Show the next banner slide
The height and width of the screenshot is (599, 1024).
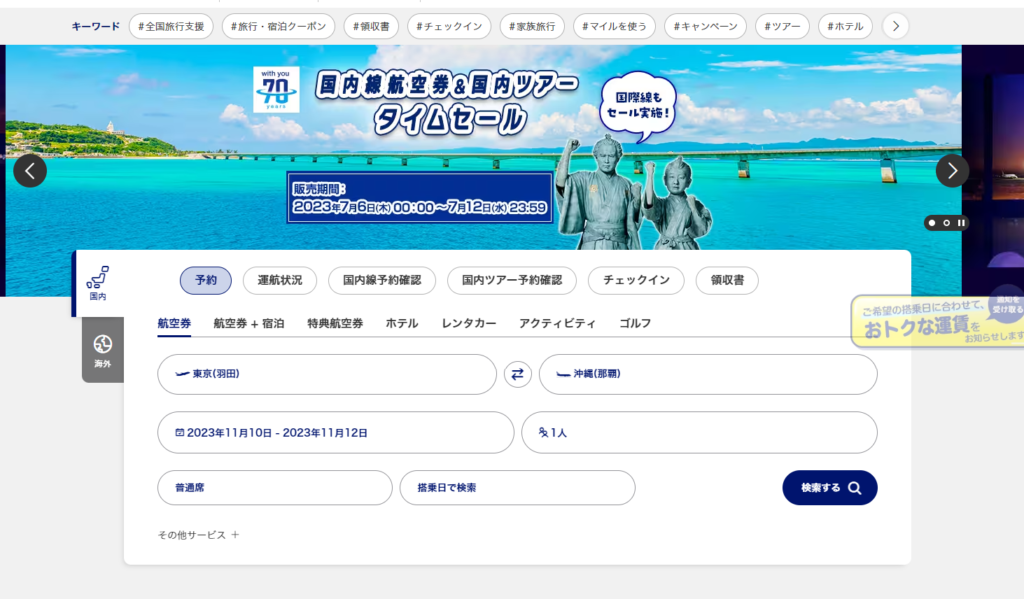[952, 170]
